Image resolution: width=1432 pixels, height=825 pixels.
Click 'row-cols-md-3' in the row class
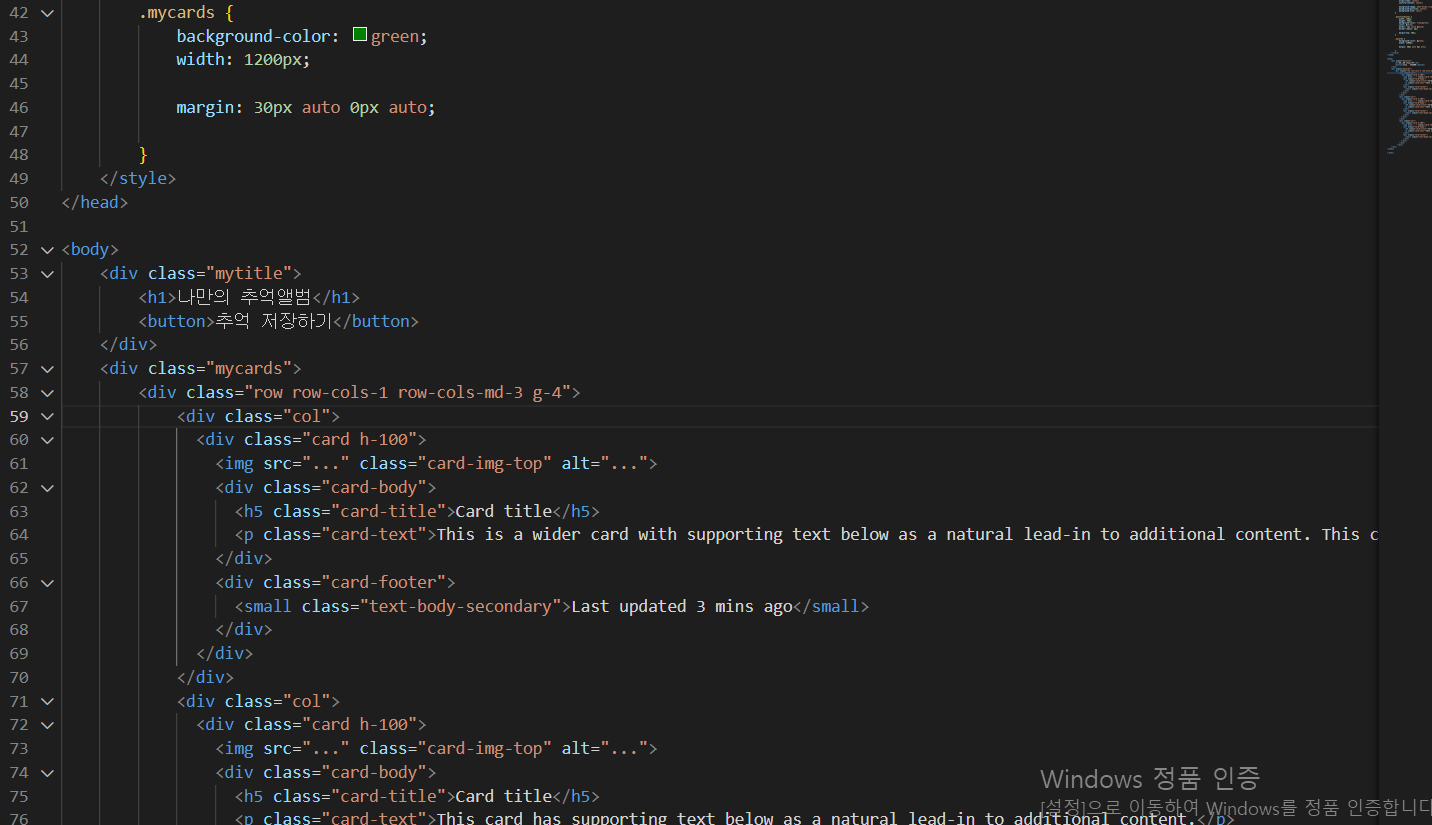point(460,392)
